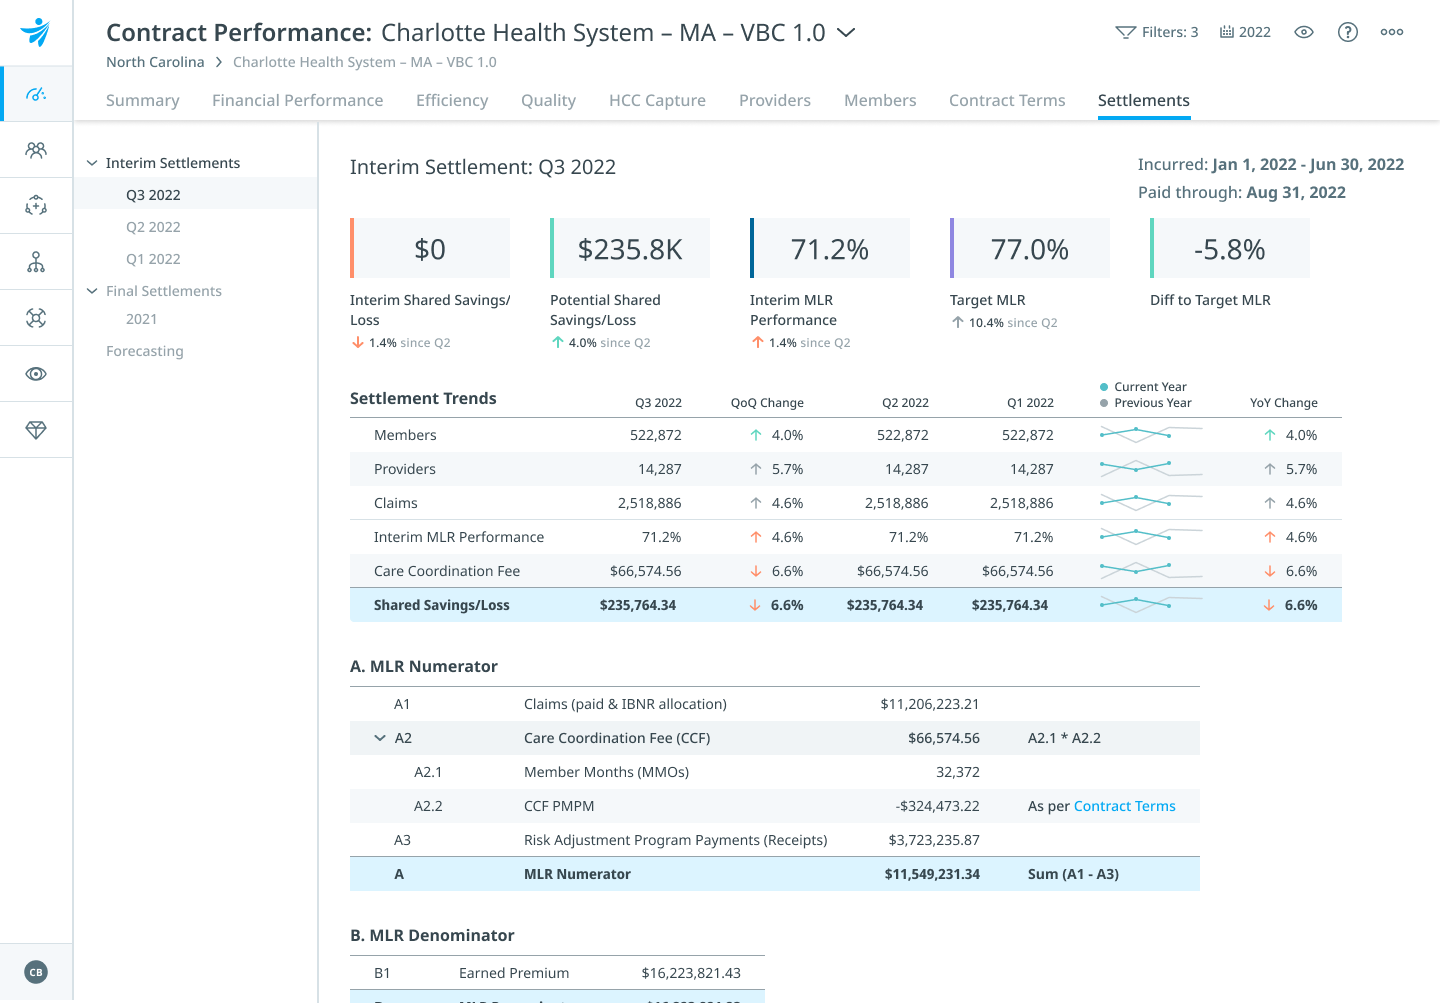The height and width of the screenshot is (1003, 1440).
Task: Click the $235.8K Potential Shared Savings card
Action: tap(630, 249)
